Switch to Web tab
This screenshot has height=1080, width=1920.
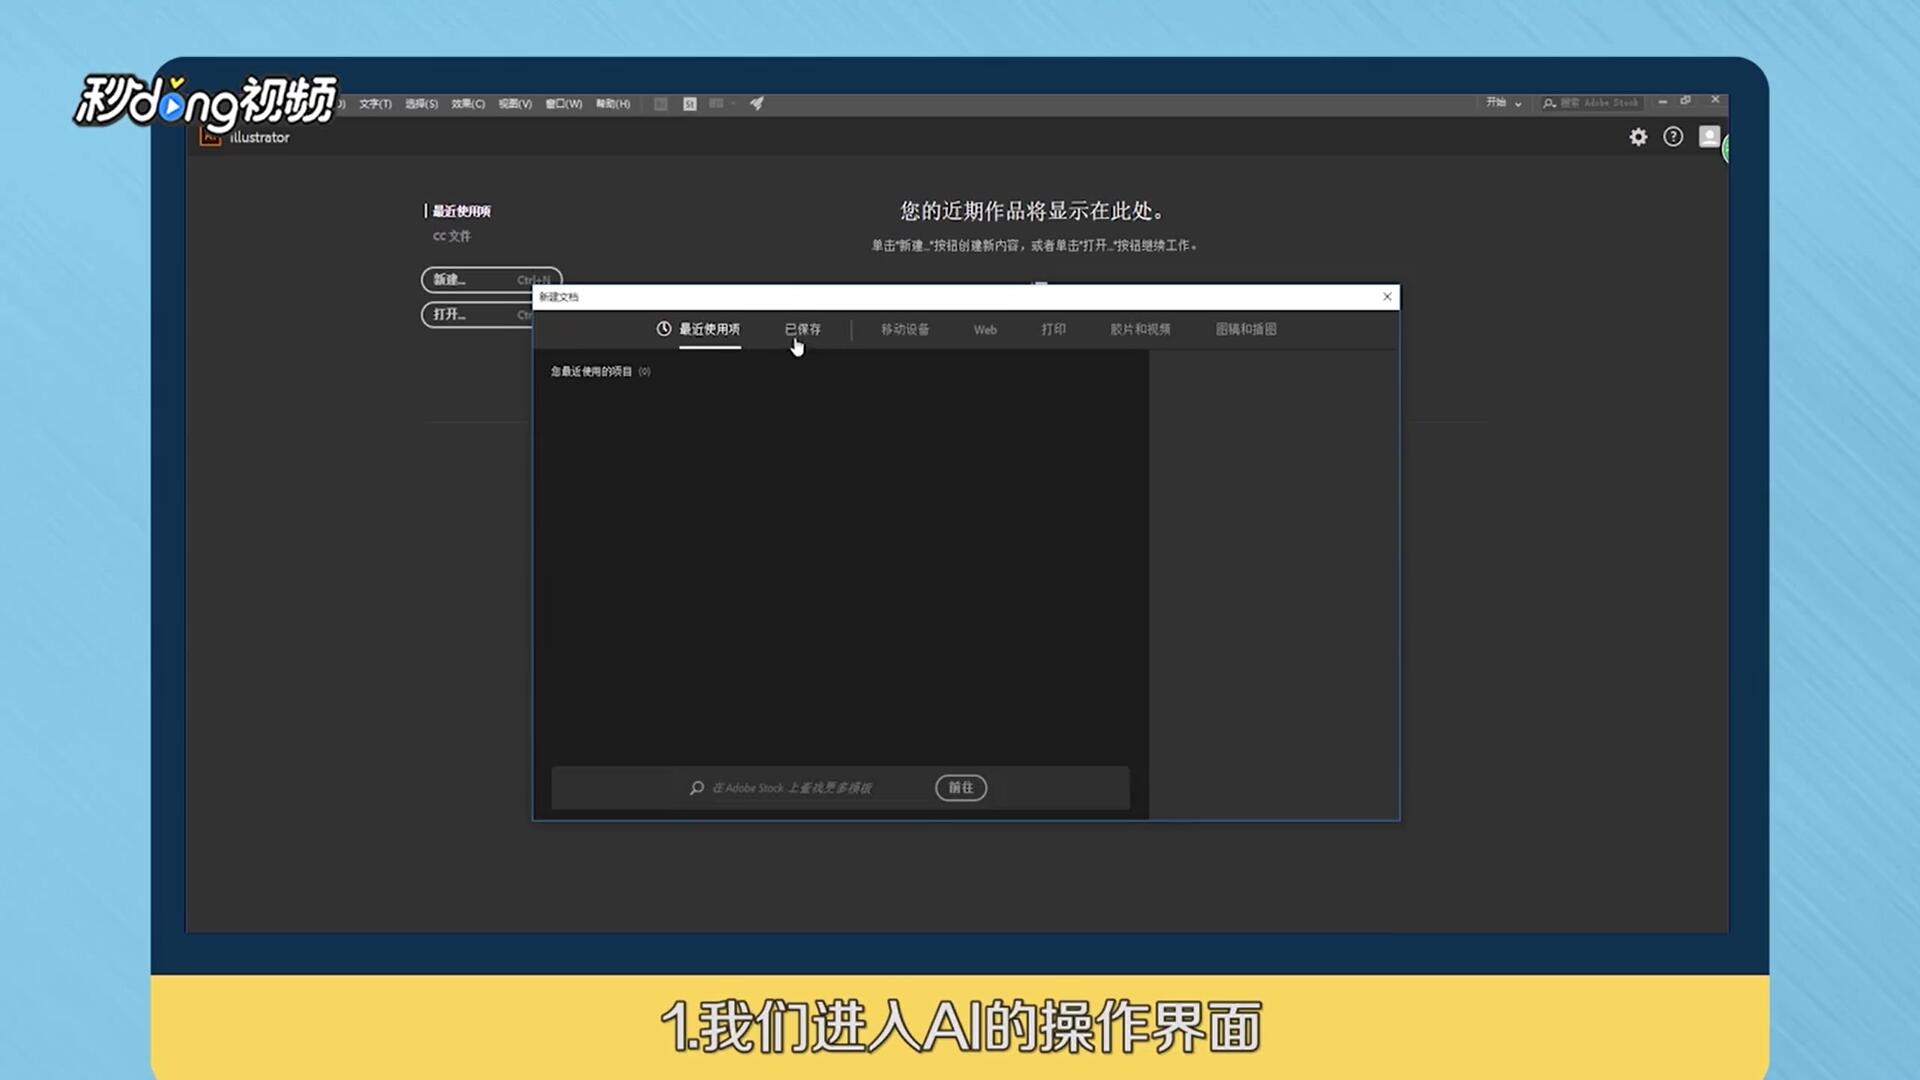click(985, 330)
